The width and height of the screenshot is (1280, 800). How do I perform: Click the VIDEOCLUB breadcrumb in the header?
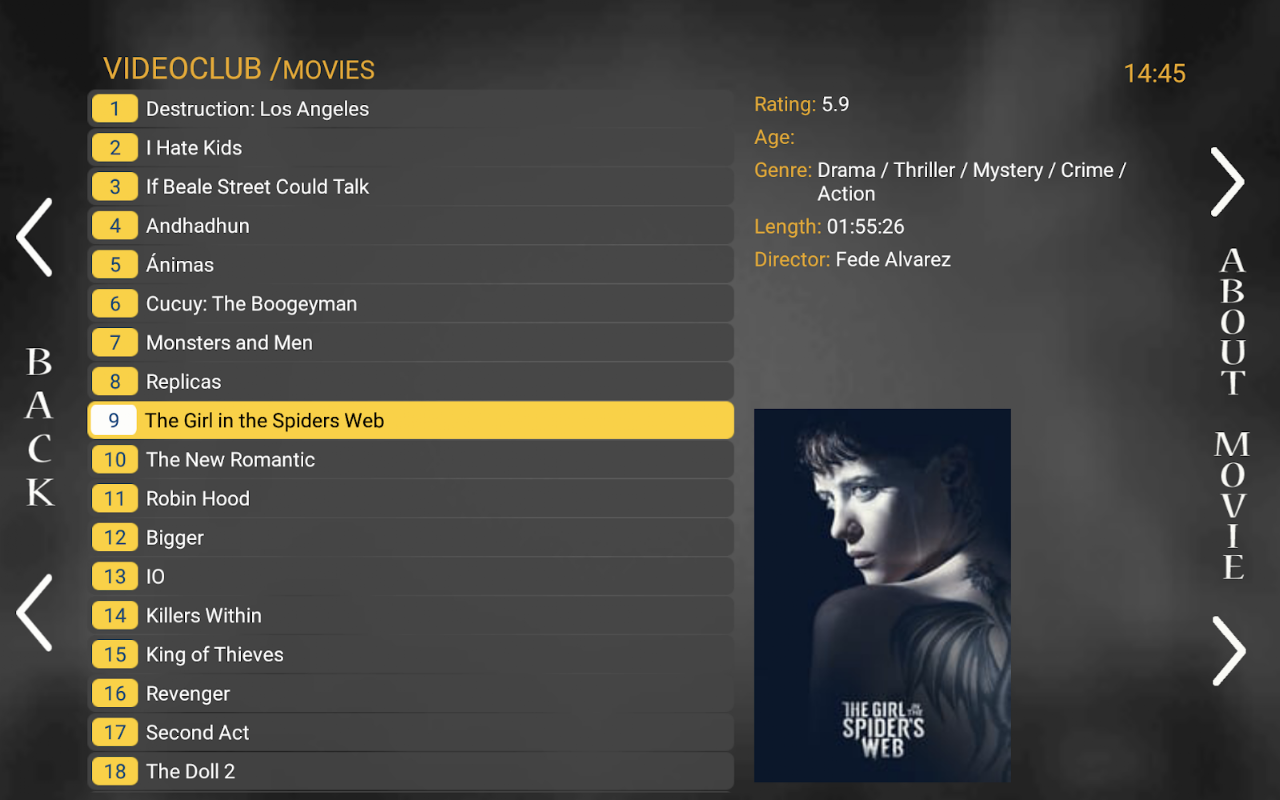pyautogui.click(x=183, y=69)
